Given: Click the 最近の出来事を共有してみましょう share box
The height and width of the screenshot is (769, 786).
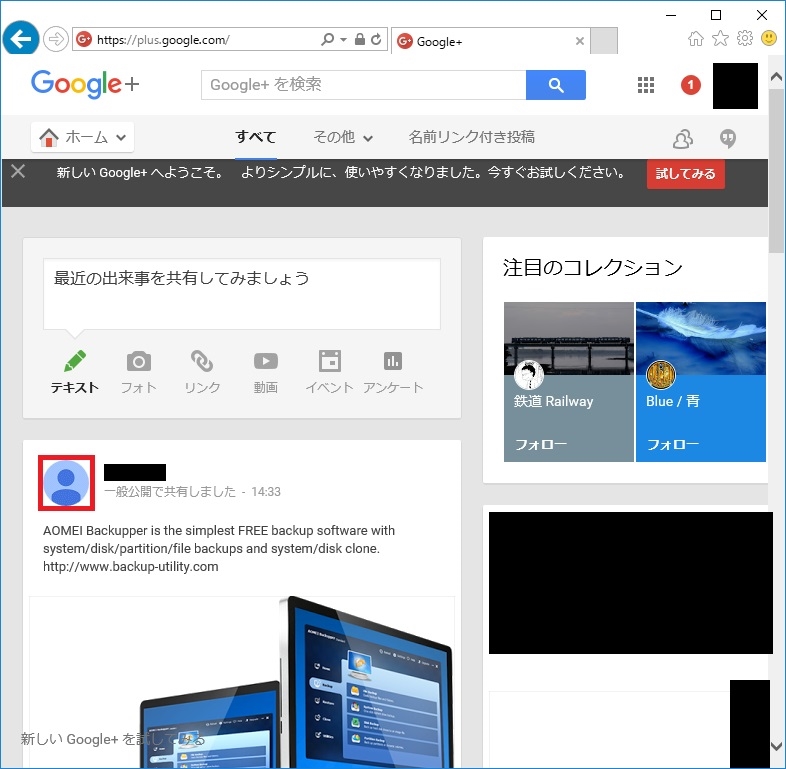Looking at the screenshot, I should (x=242, y=294).
